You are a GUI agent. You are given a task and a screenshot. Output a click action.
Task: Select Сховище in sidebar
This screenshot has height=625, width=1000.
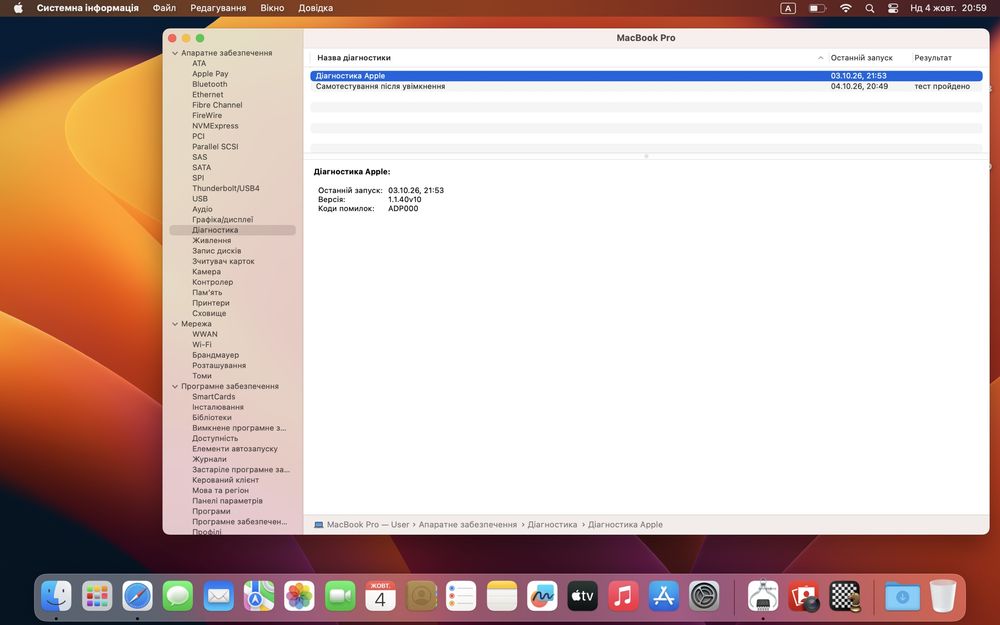tap(209, 313)
